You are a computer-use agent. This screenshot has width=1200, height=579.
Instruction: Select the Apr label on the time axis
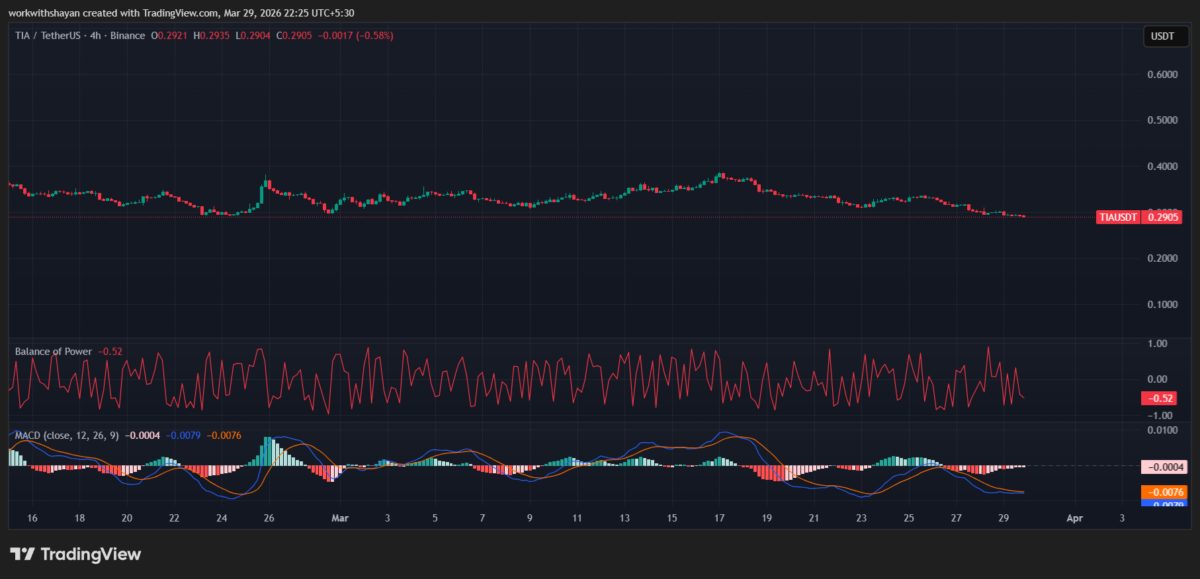coord(1075,518)
